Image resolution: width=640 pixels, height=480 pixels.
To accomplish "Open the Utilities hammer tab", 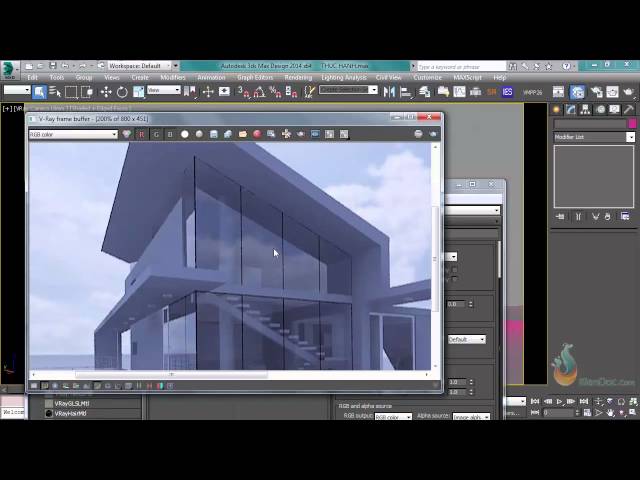I will pyautogui.click(x=629, y=110).
